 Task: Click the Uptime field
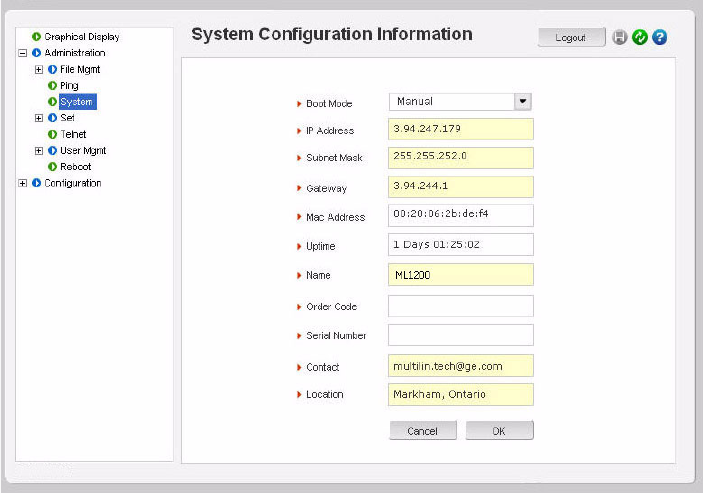click(461, 245)
